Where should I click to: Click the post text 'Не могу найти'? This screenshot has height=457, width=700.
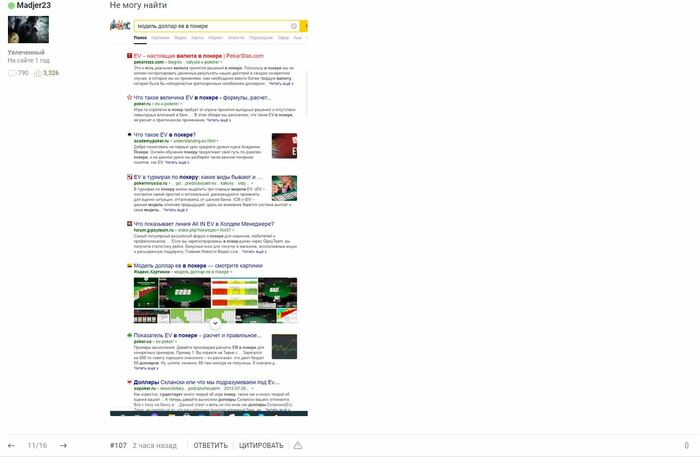[x=138, y=5]
